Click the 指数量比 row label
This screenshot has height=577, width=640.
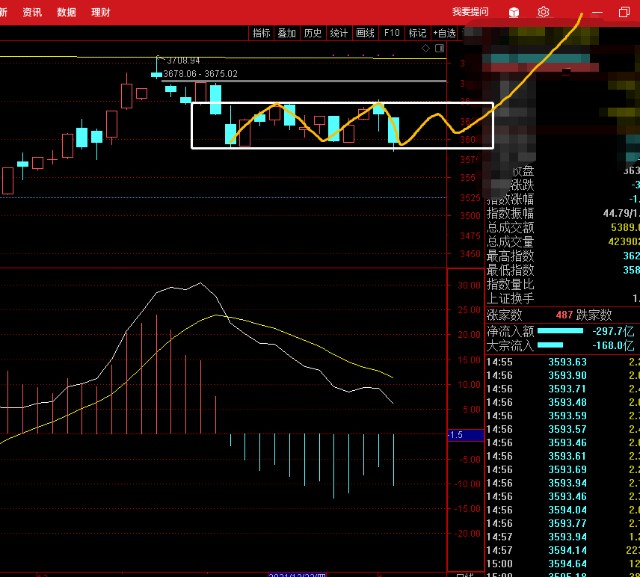pyautogui.click(x=510, y=284)
